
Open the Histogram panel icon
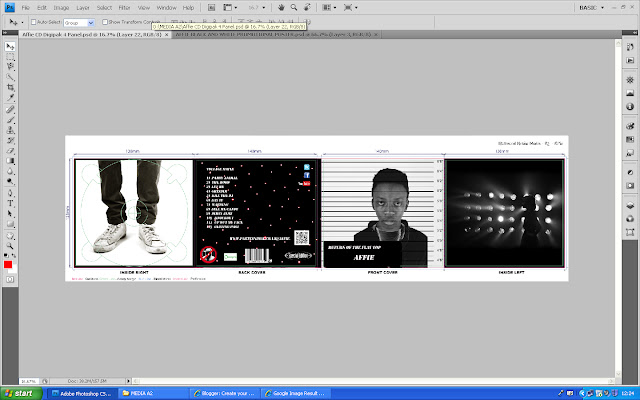[x=630, y=93]
